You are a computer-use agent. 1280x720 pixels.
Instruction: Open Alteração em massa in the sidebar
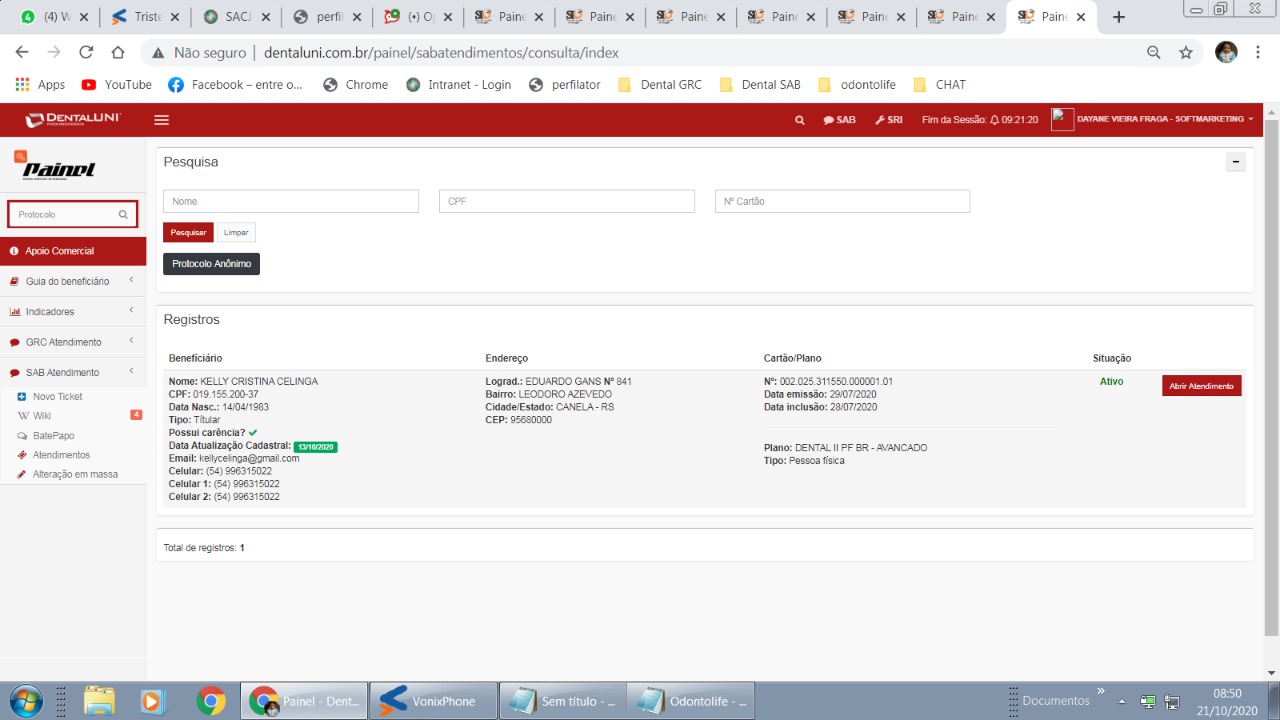pos(75,474)
